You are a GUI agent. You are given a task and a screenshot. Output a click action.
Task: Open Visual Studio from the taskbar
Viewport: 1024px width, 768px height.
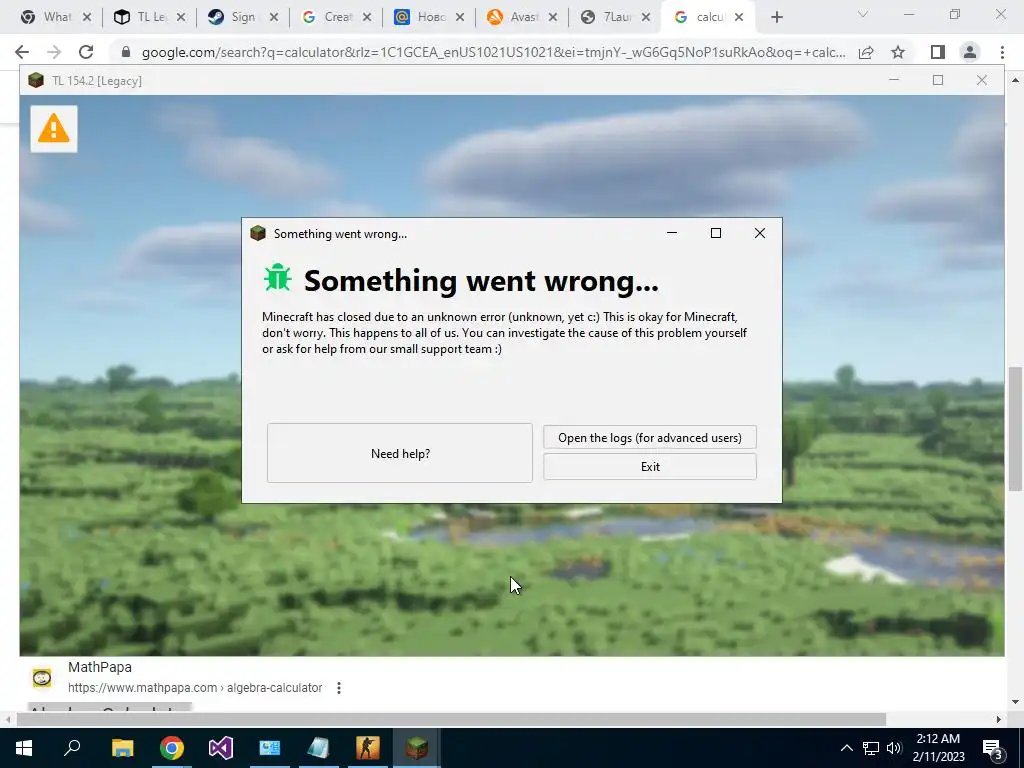tap(221, 748)
